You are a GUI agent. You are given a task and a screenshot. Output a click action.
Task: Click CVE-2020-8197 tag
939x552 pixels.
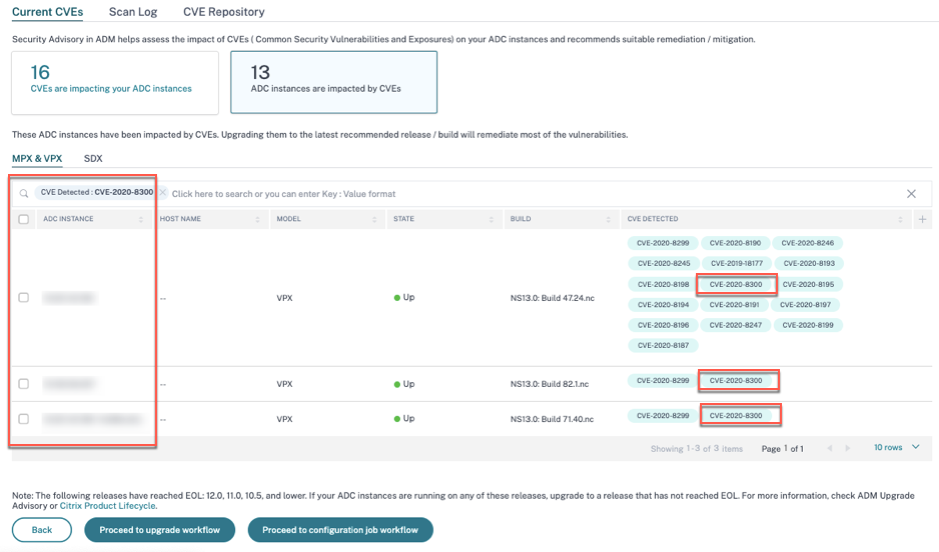click(805, 305)
